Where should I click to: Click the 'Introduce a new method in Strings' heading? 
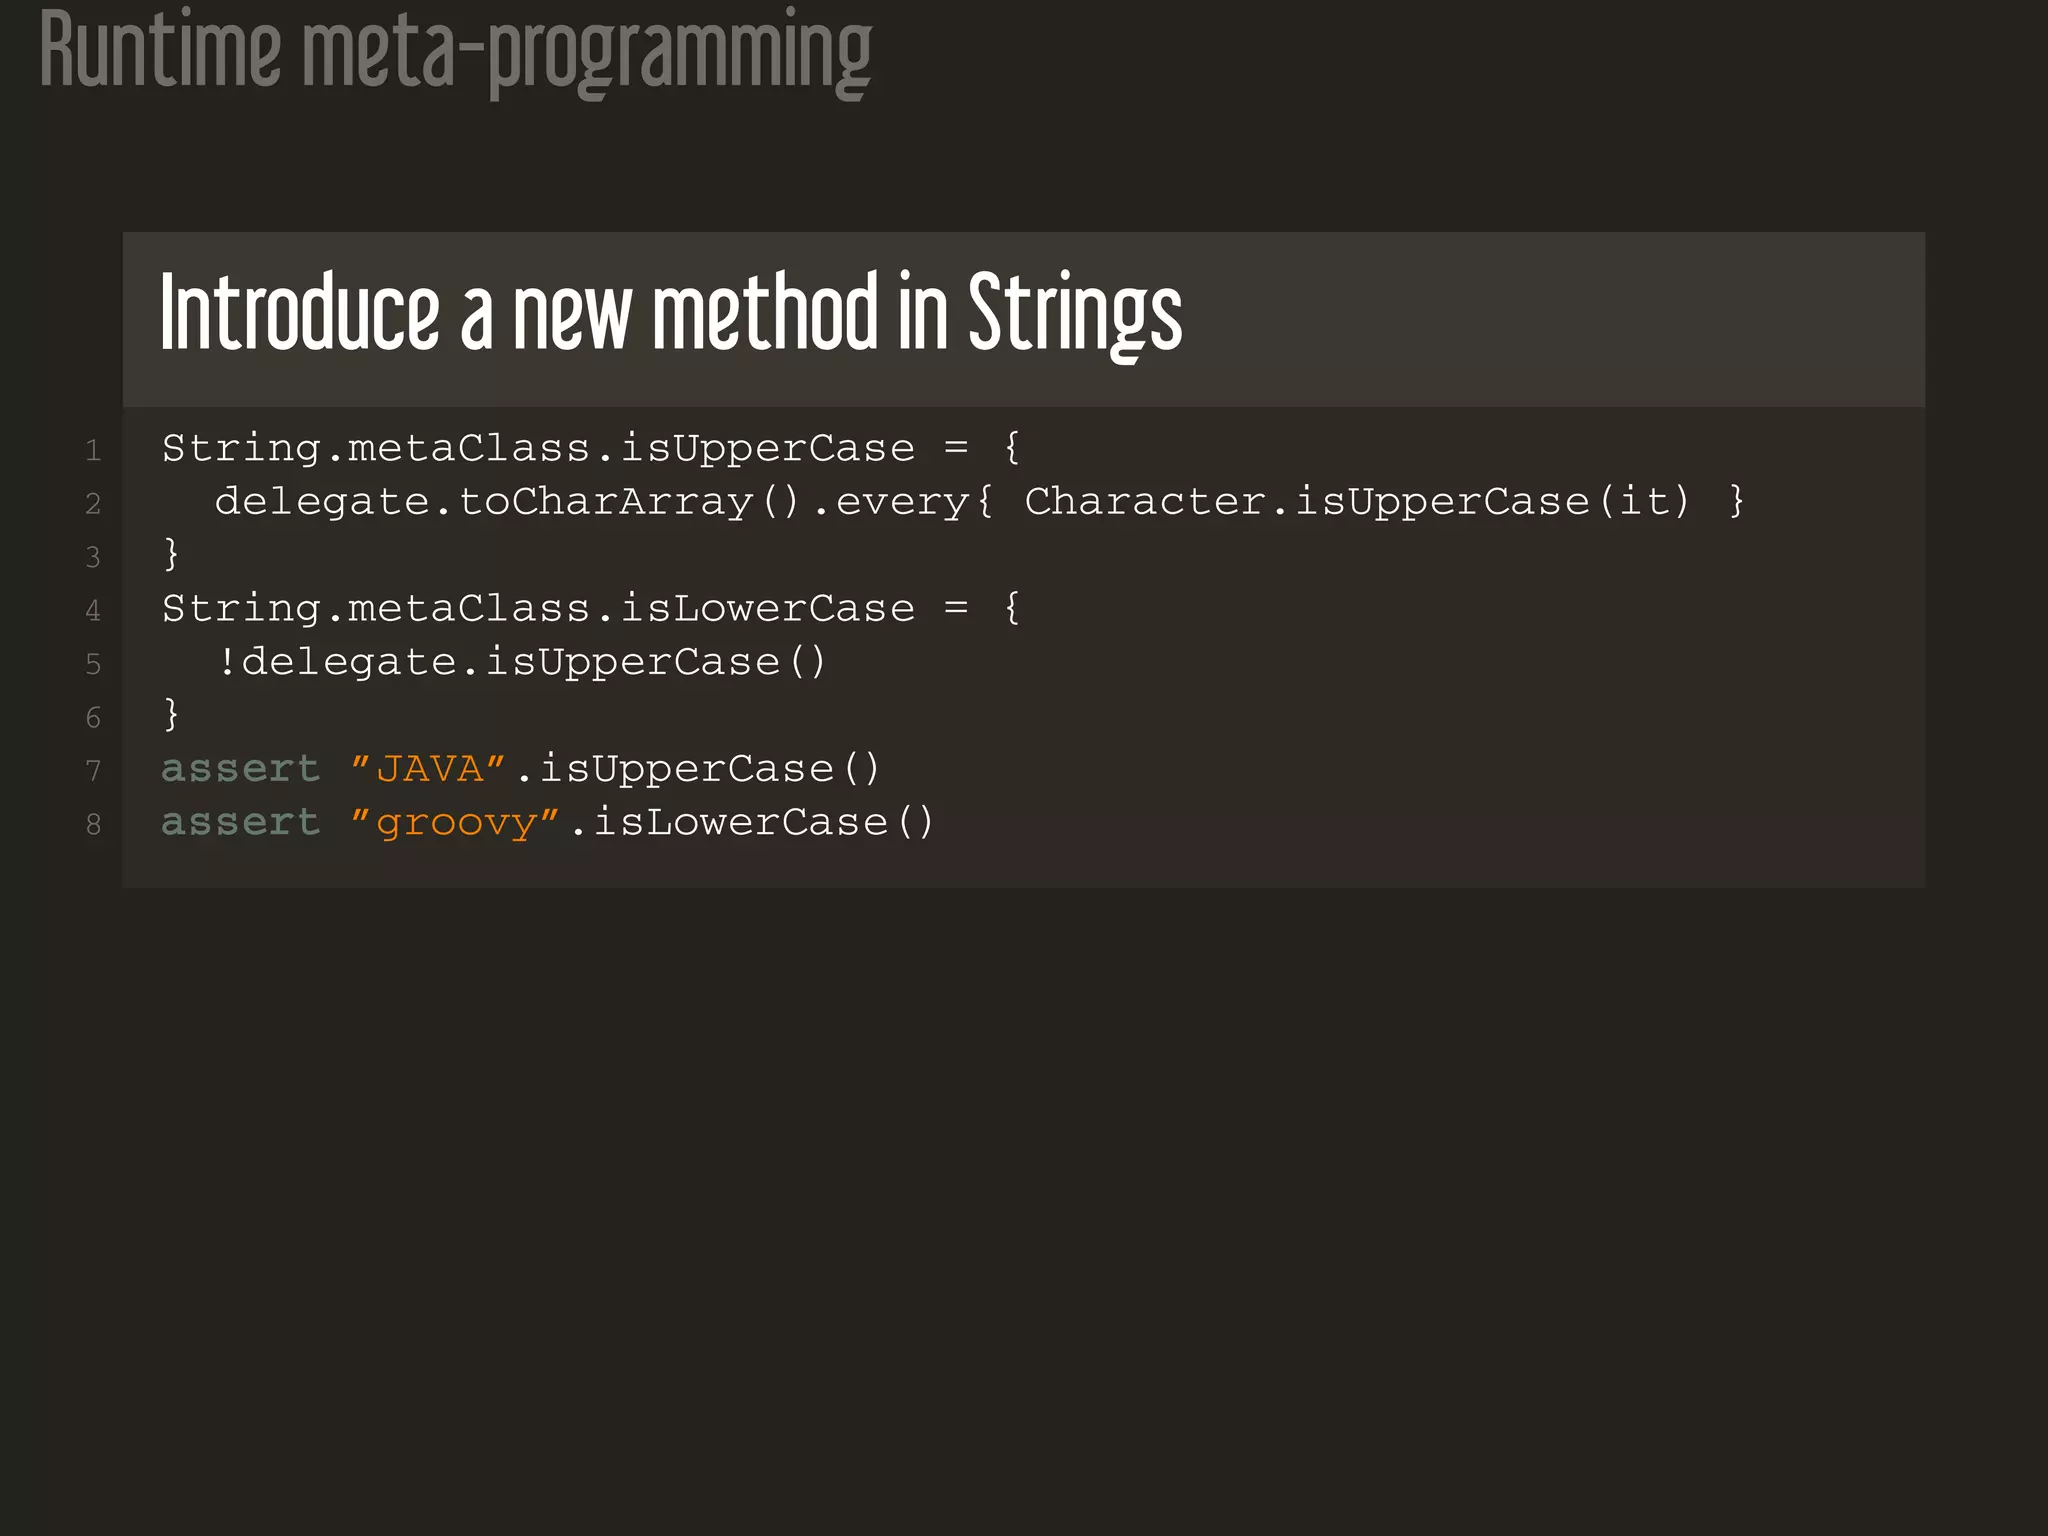tap(670, 313)
